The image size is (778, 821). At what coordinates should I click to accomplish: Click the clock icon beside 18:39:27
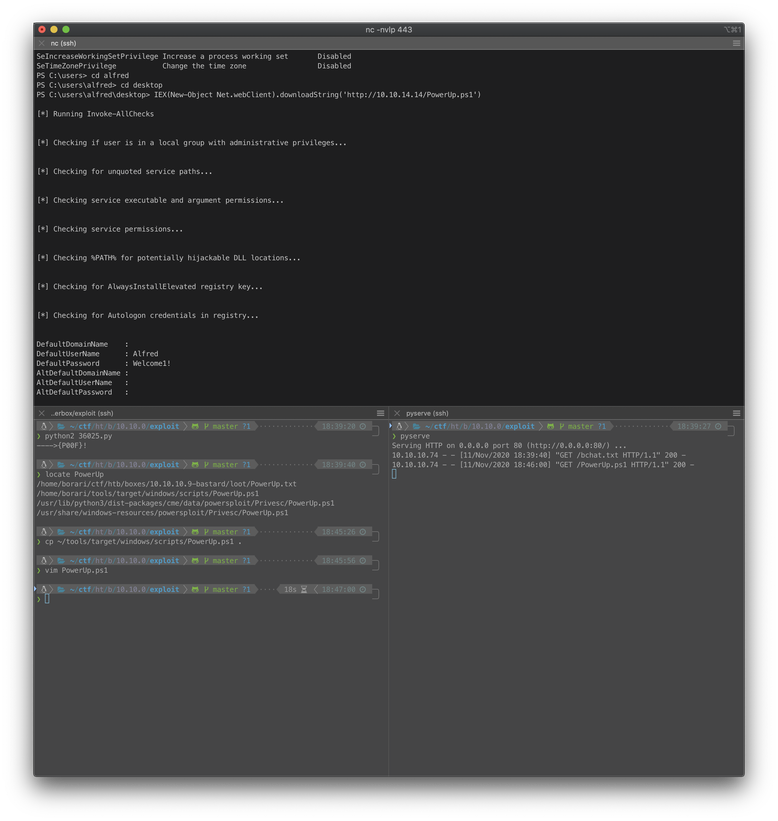(718, 426)
